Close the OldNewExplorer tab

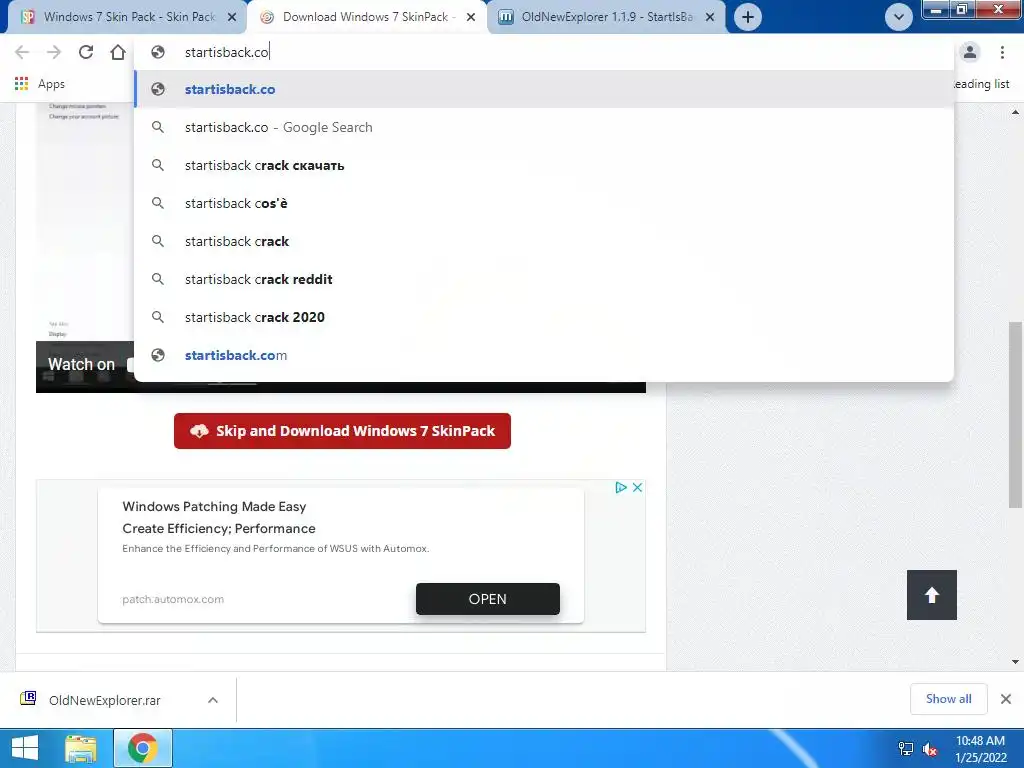tap(710, 17)
